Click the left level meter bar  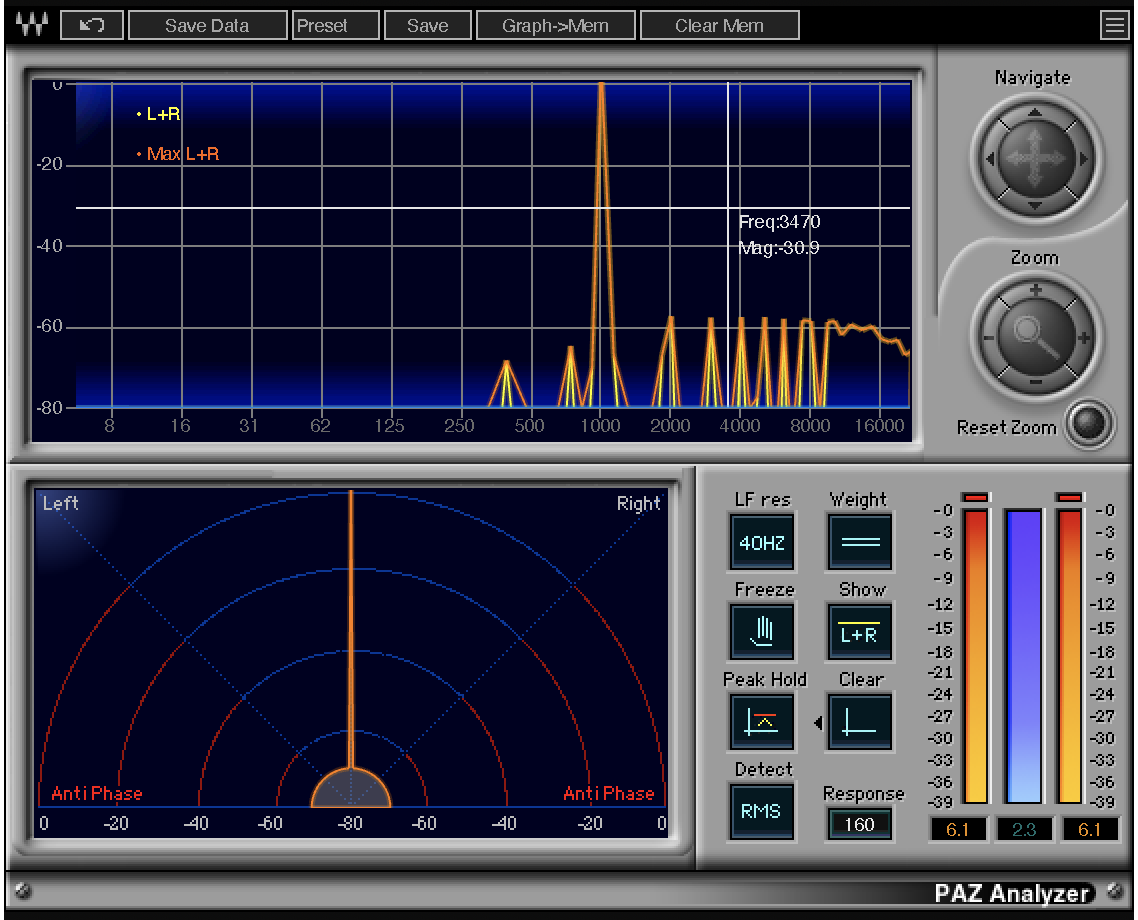(x=976, y=656)
